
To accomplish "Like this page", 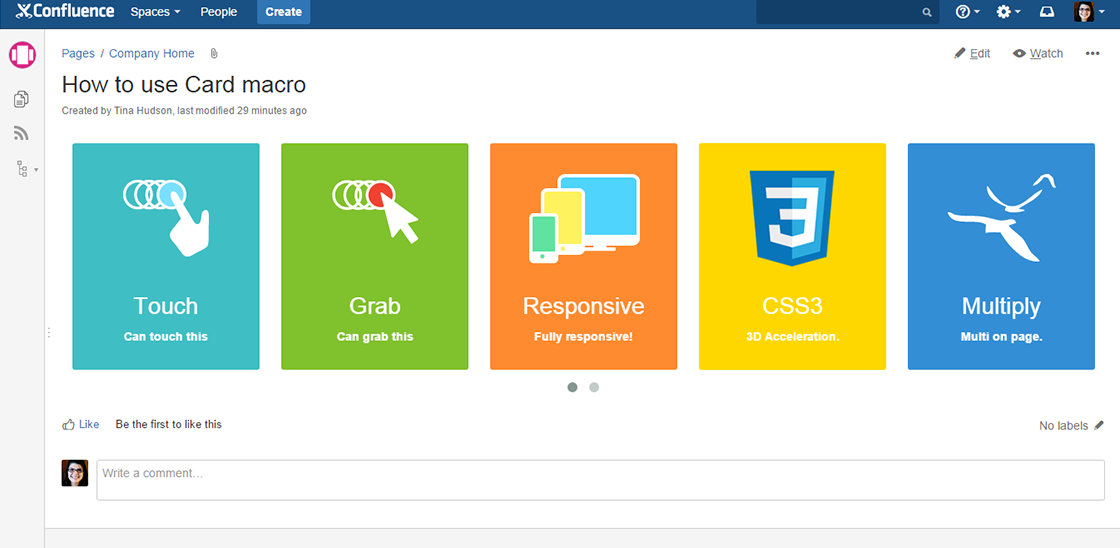I will pyautogui.click(x=81, y=424).
